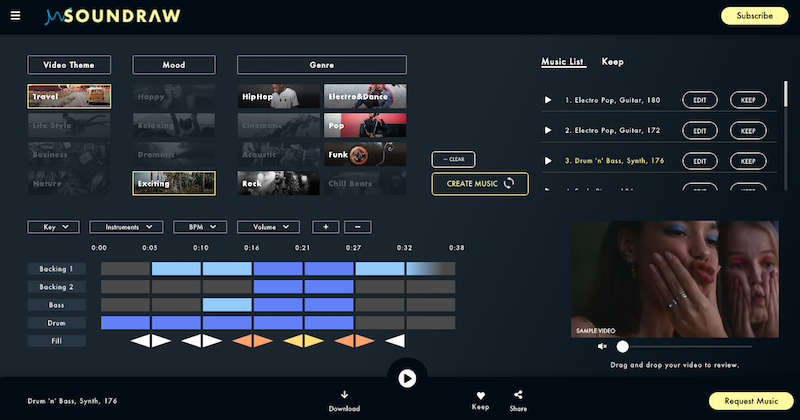The width and height of the screenshot is (800, 420).
Task: Edit track 3 Drum 'n' Bass
Action: tap(700, 161)
